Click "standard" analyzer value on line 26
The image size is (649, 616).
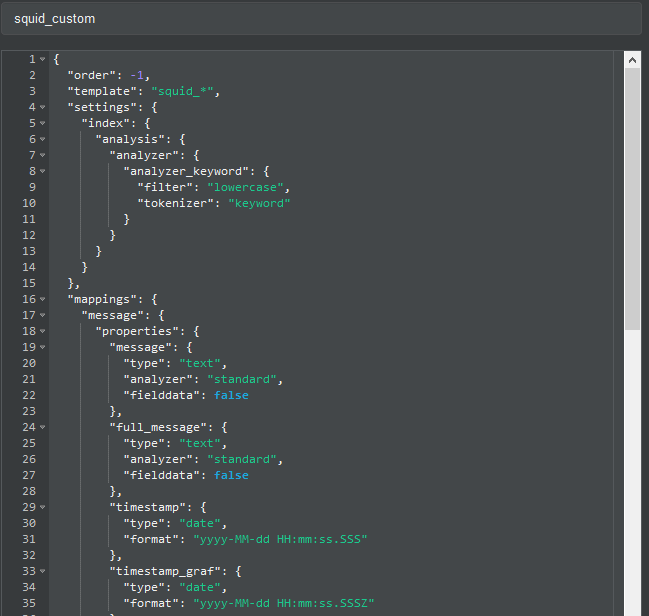click(241, 460)
